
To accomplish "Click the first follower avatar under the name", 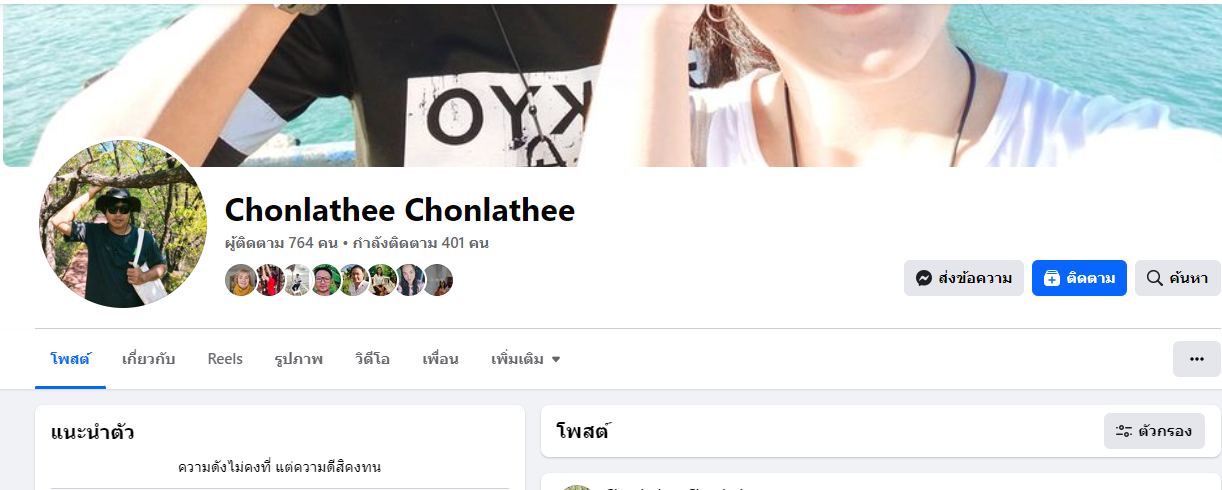I will coord(241,280).
